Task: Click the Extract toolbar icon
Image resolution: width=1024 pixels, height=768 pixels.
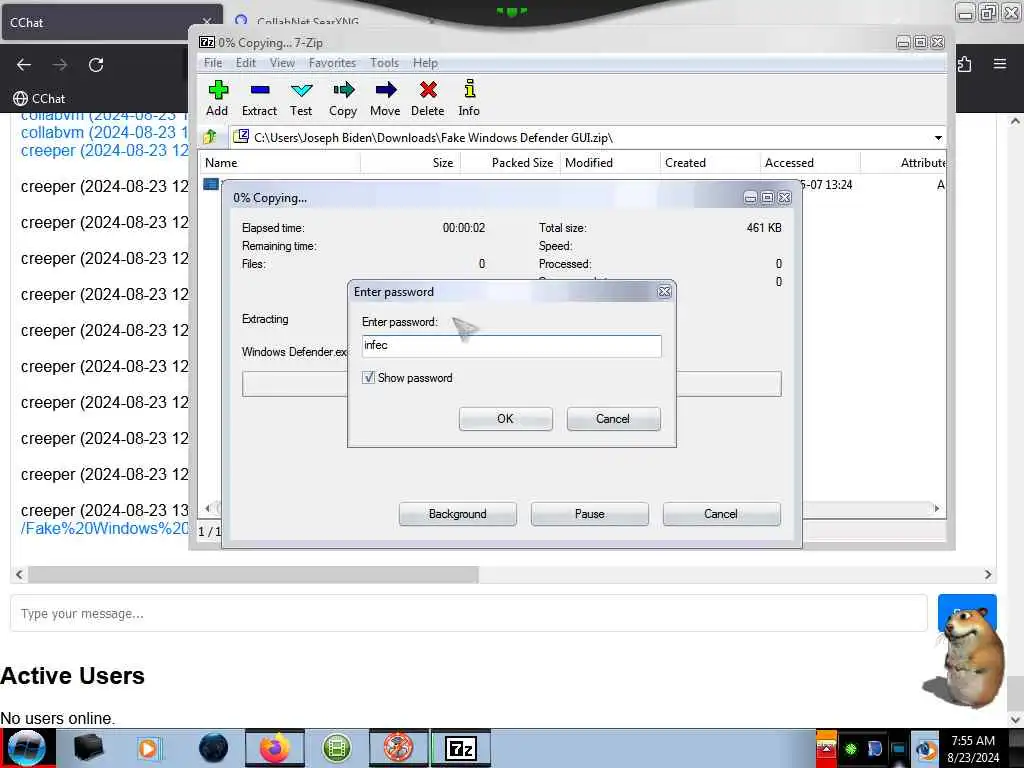Action: 259,98
